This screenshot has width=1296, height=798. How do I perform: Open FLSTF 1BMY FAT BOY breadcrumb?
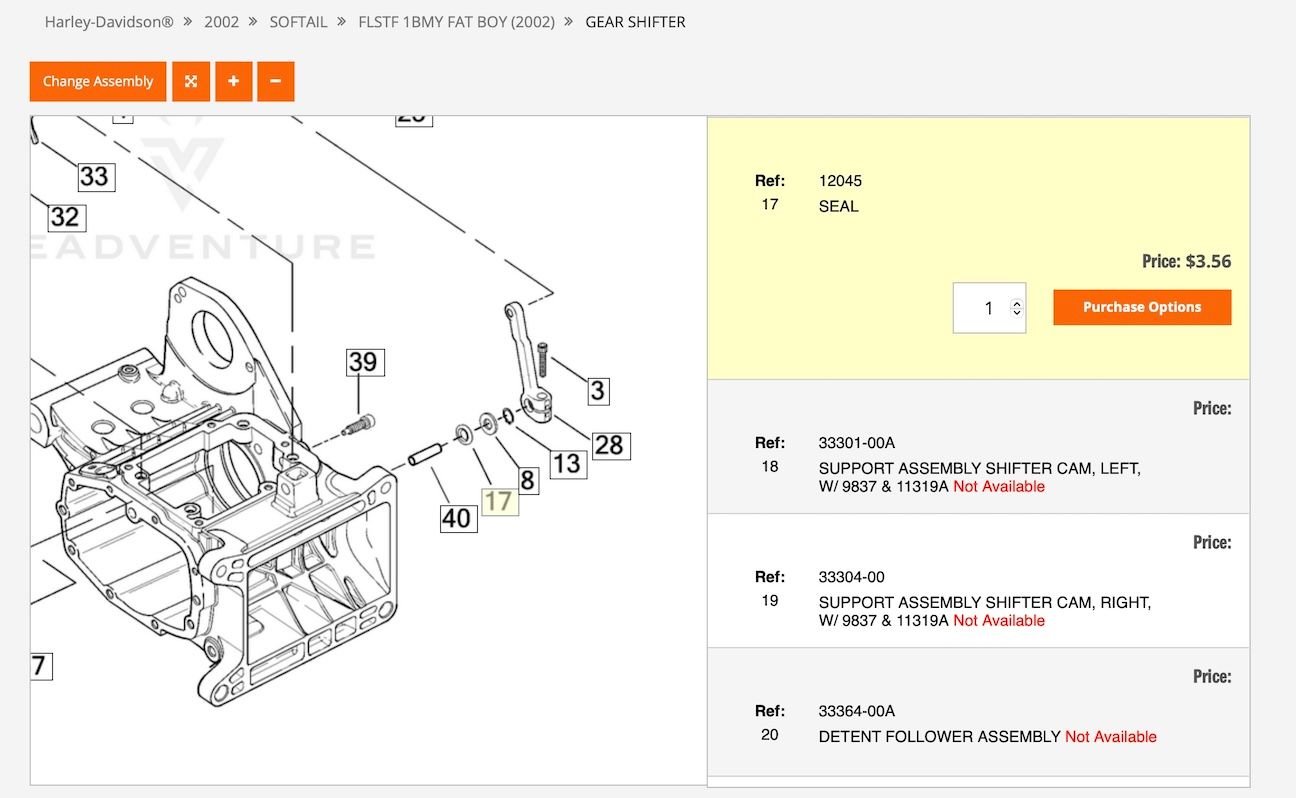(x=456, y=21)
